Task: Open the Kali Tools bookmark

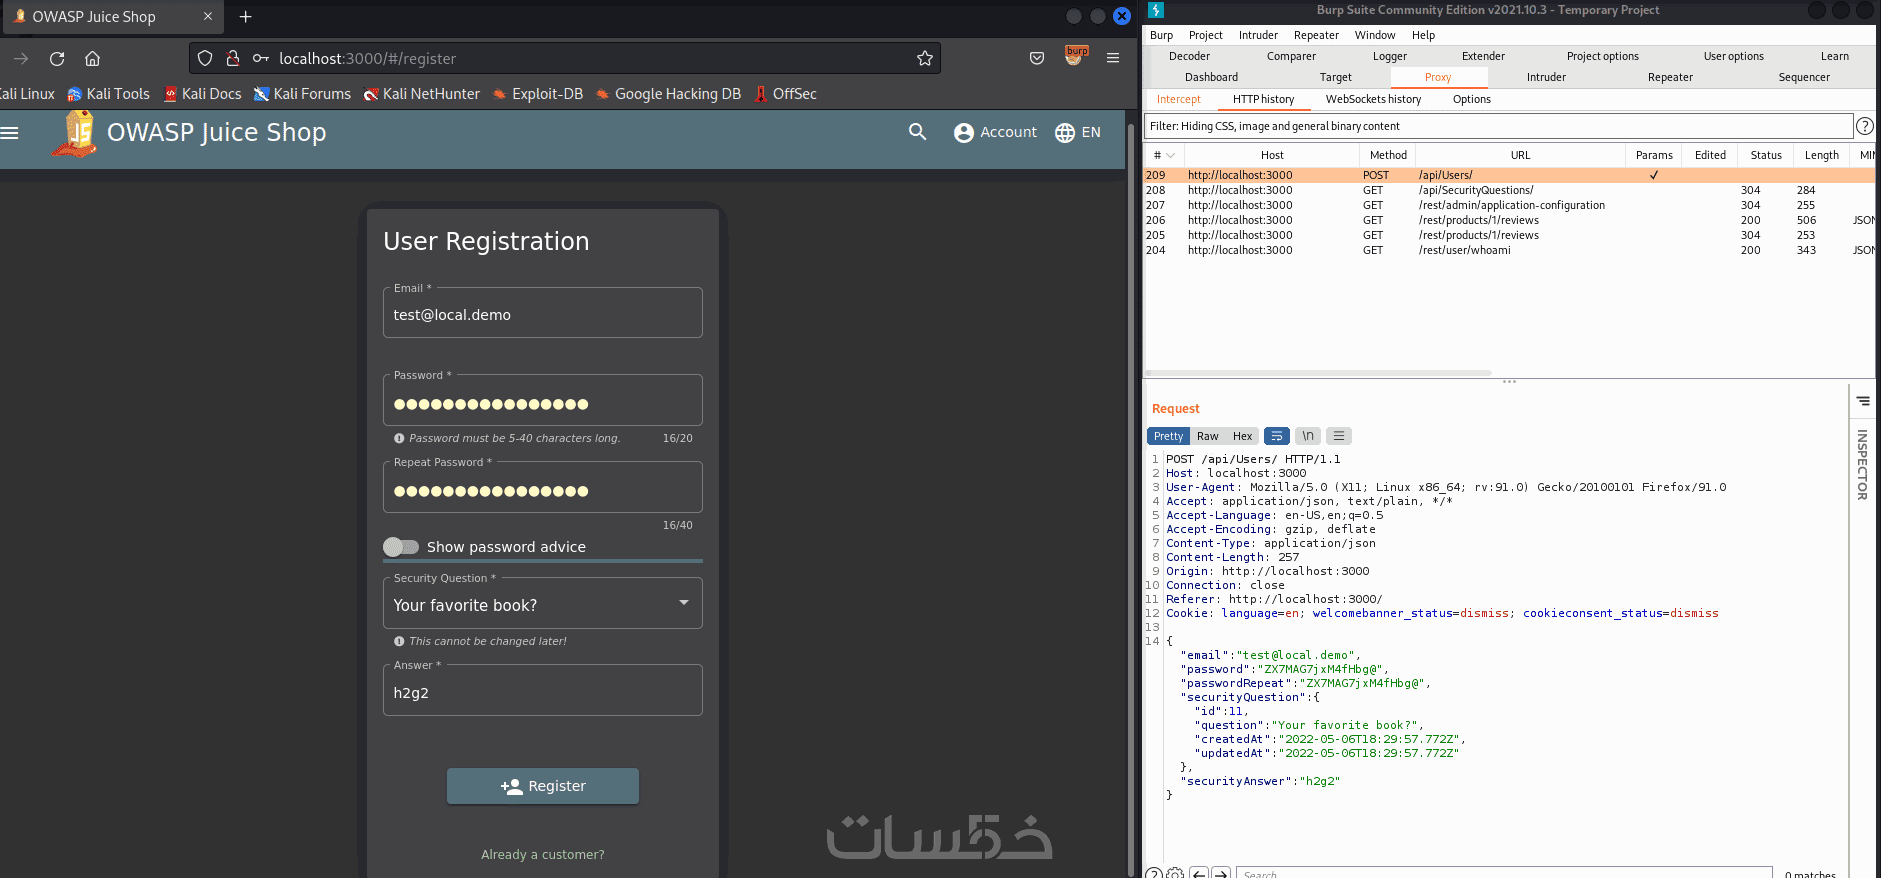Action: click(109, 94)
